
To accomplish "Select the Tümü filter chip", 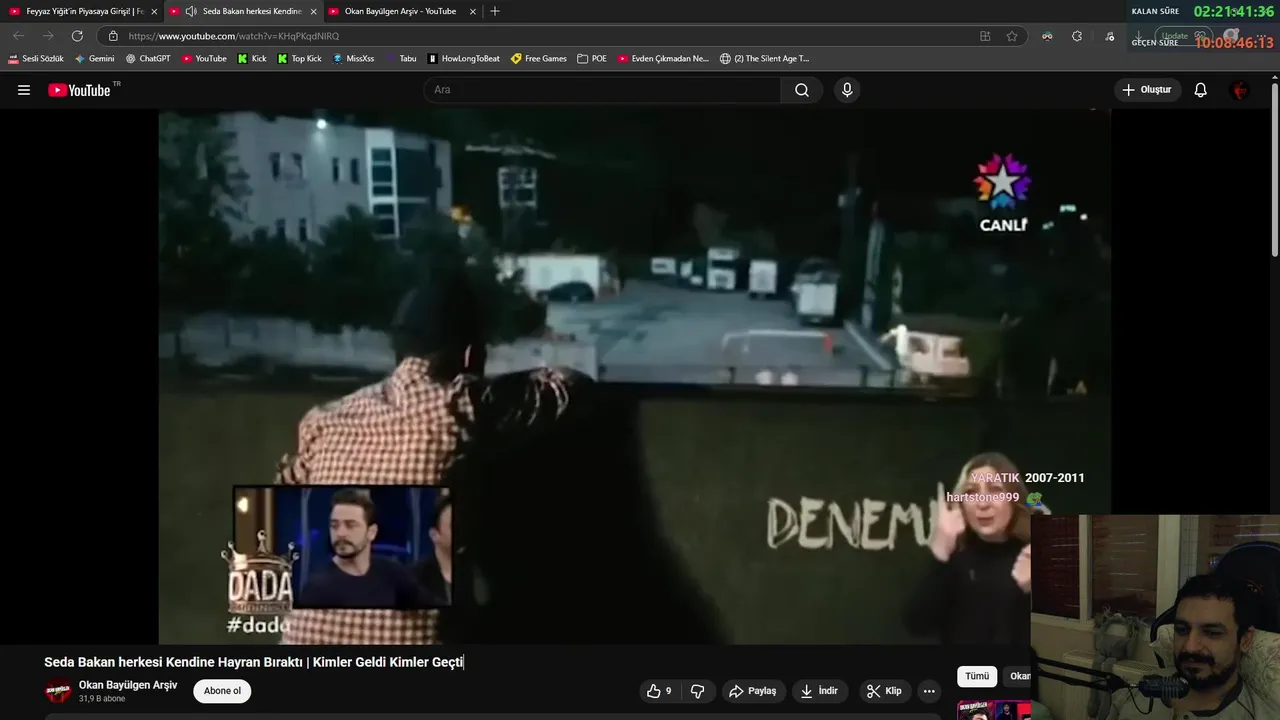I will pyautogui.click(x=977, y=676).
